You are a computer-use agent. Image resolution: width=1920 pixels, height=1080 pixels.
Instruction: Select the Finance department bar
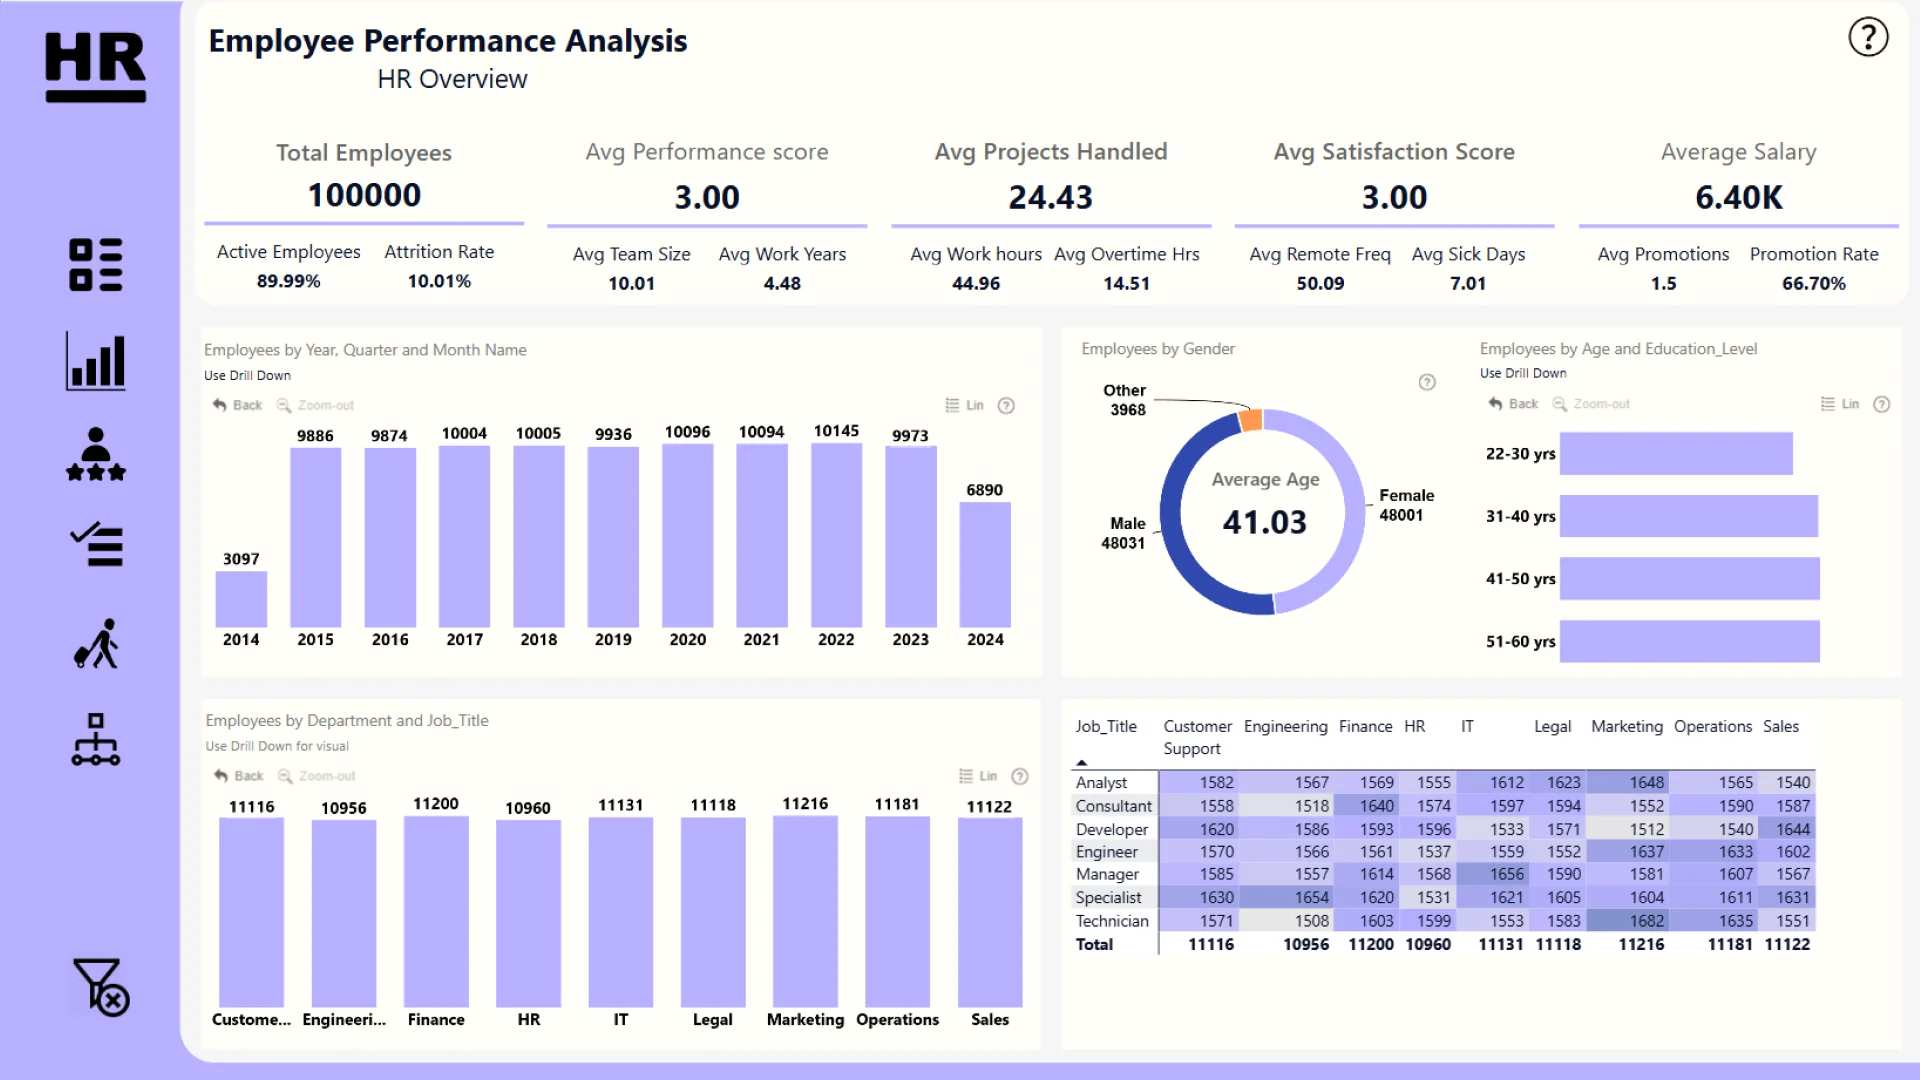(x=436, y=911)
